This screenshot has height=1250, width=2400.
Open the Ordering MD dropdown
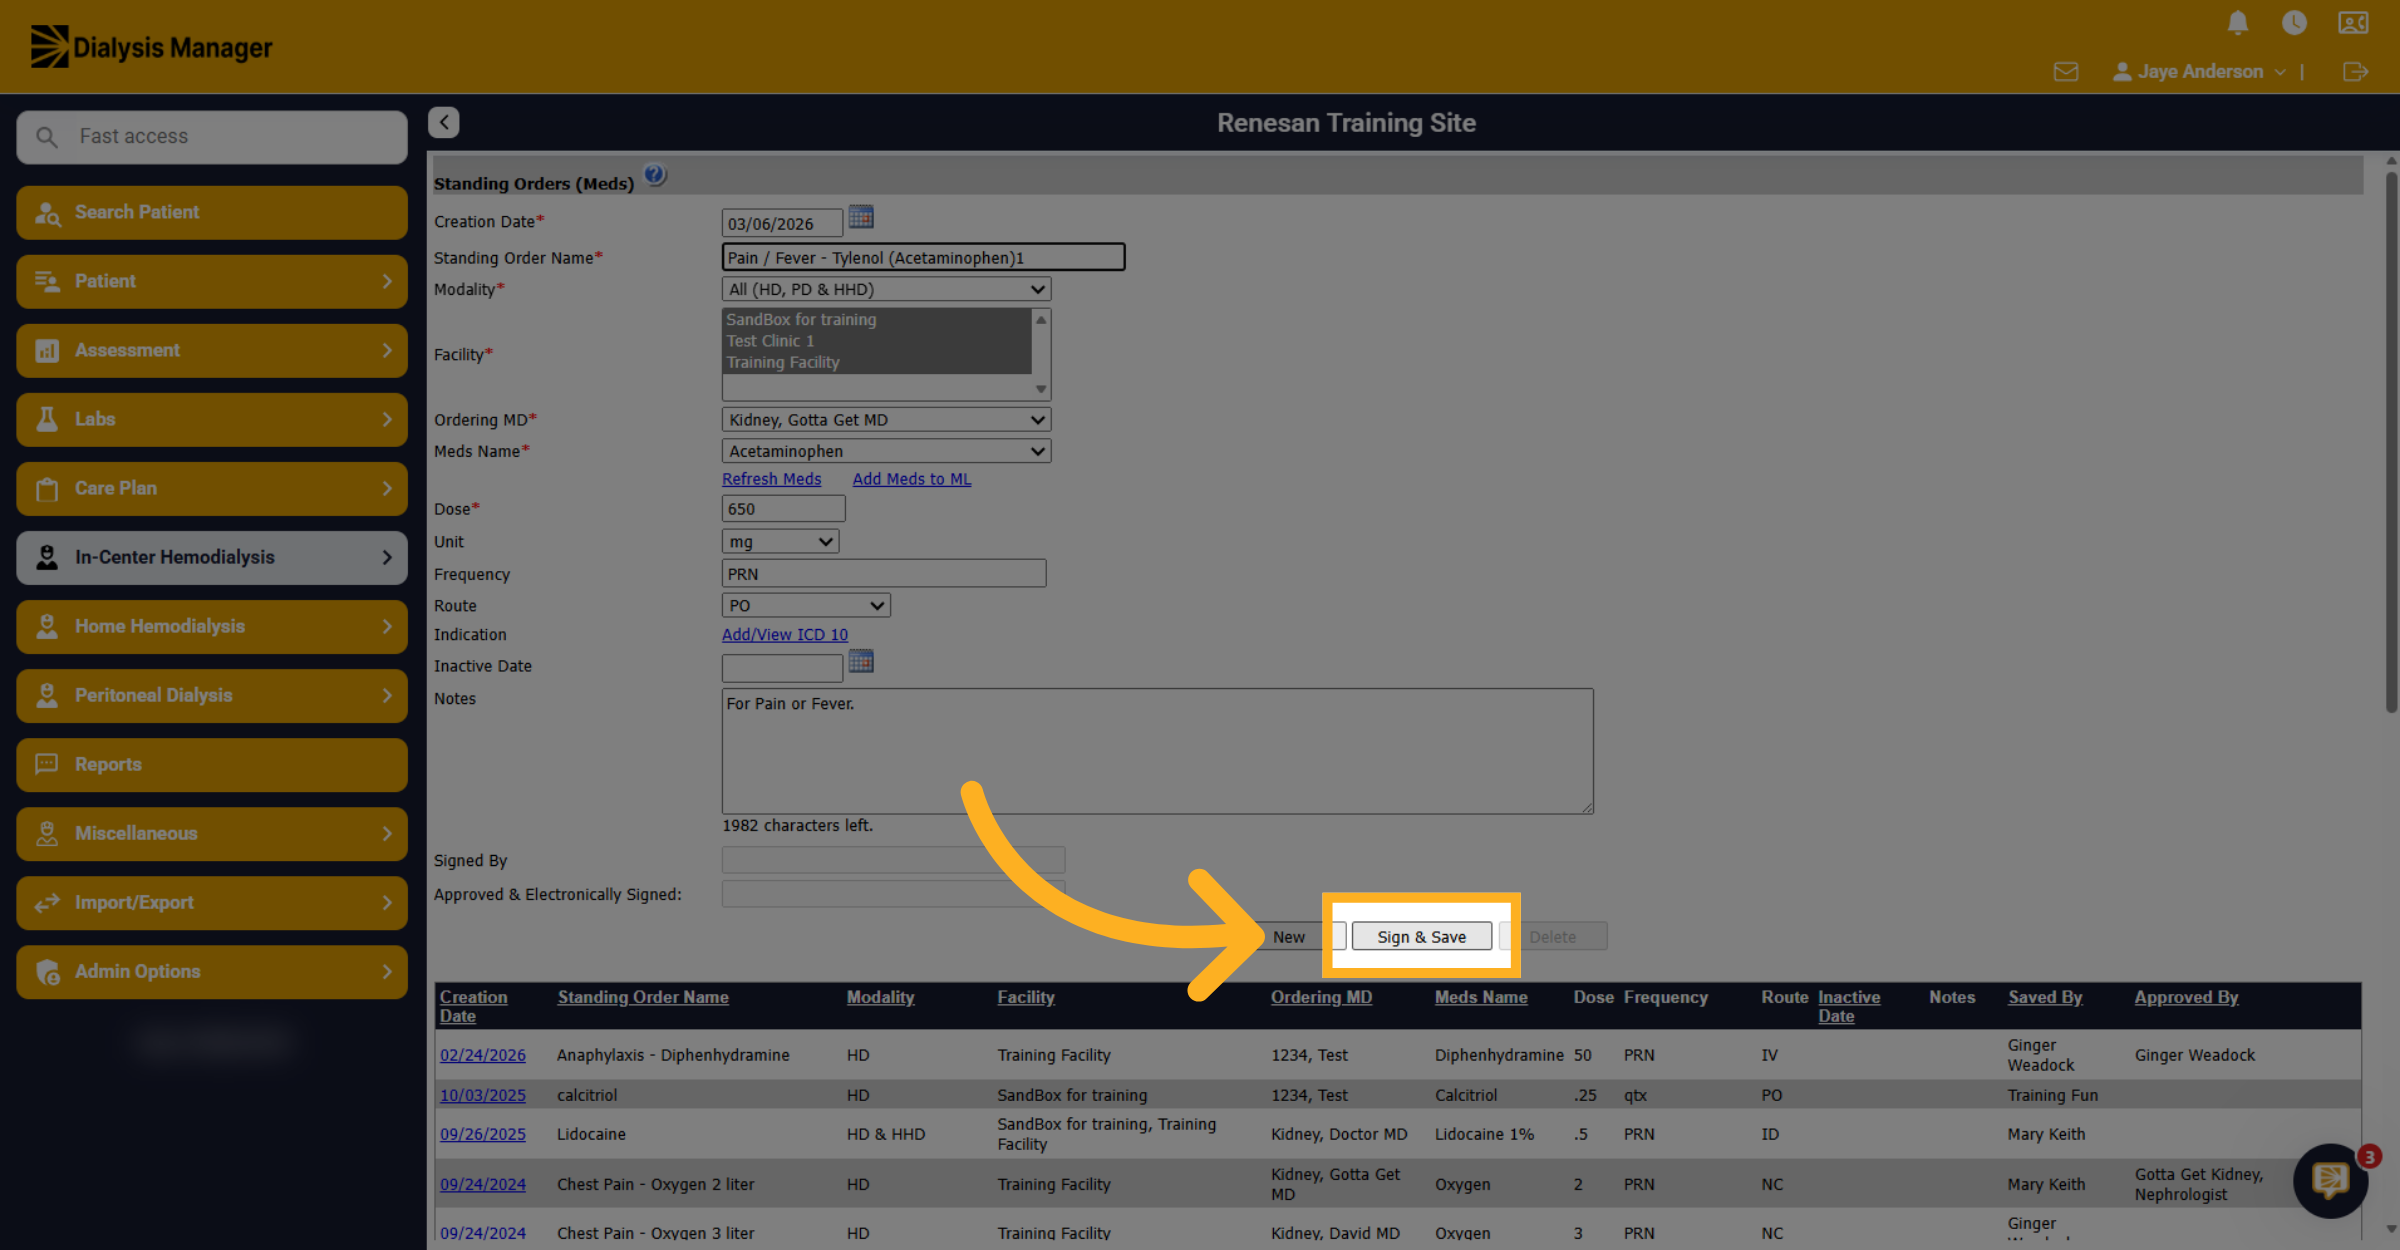click(x=886, y=420)
